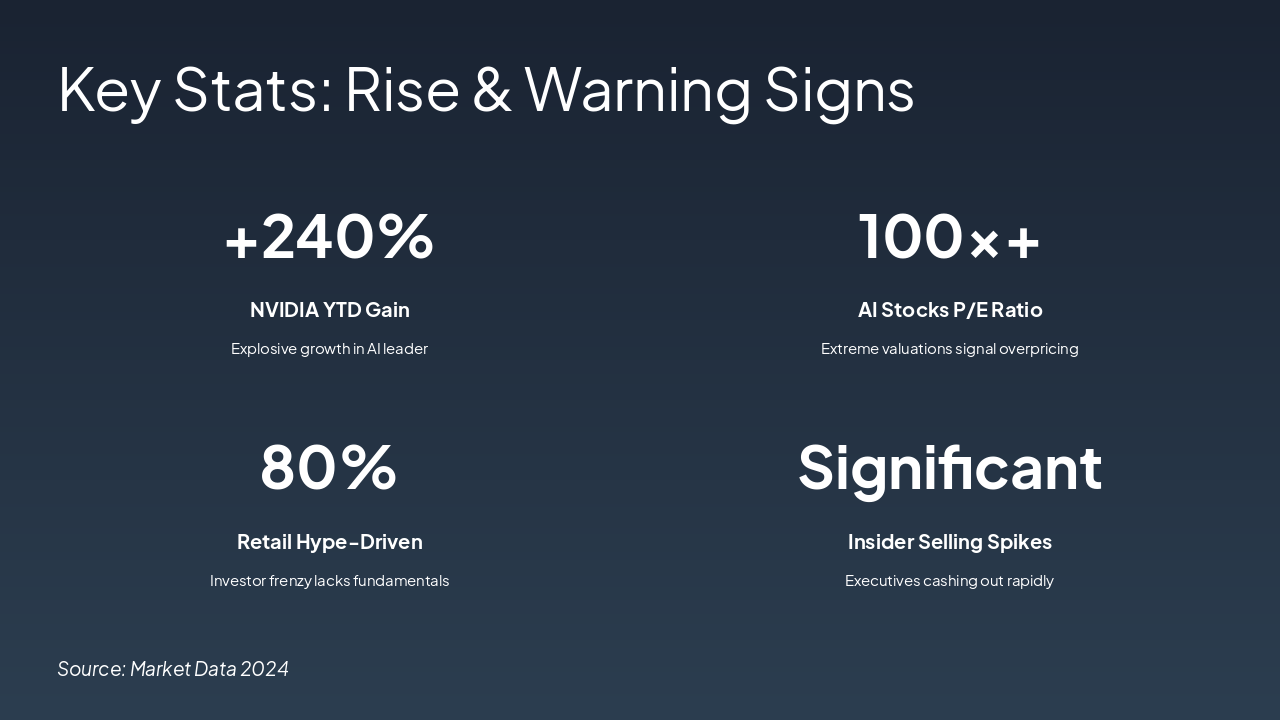The image size is (1280, 720).
Task: Select the word "Stats:" in the heading
Action: pyautogui.click(x=253, y=89)
